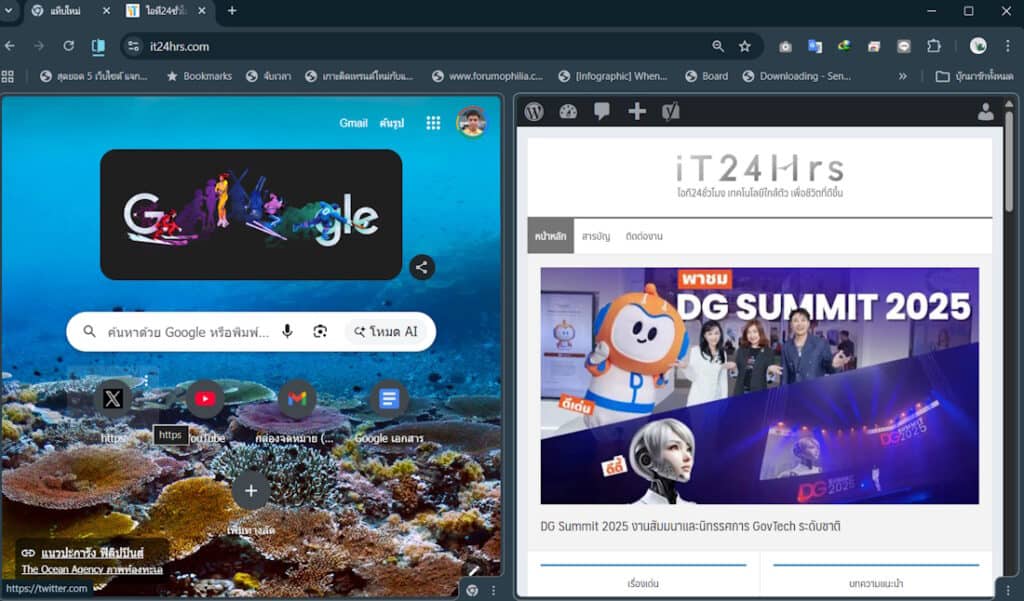Select the ติดต่องาน menu item
The width and height of the screenshot is (1024, 601).
pos(644,236)
